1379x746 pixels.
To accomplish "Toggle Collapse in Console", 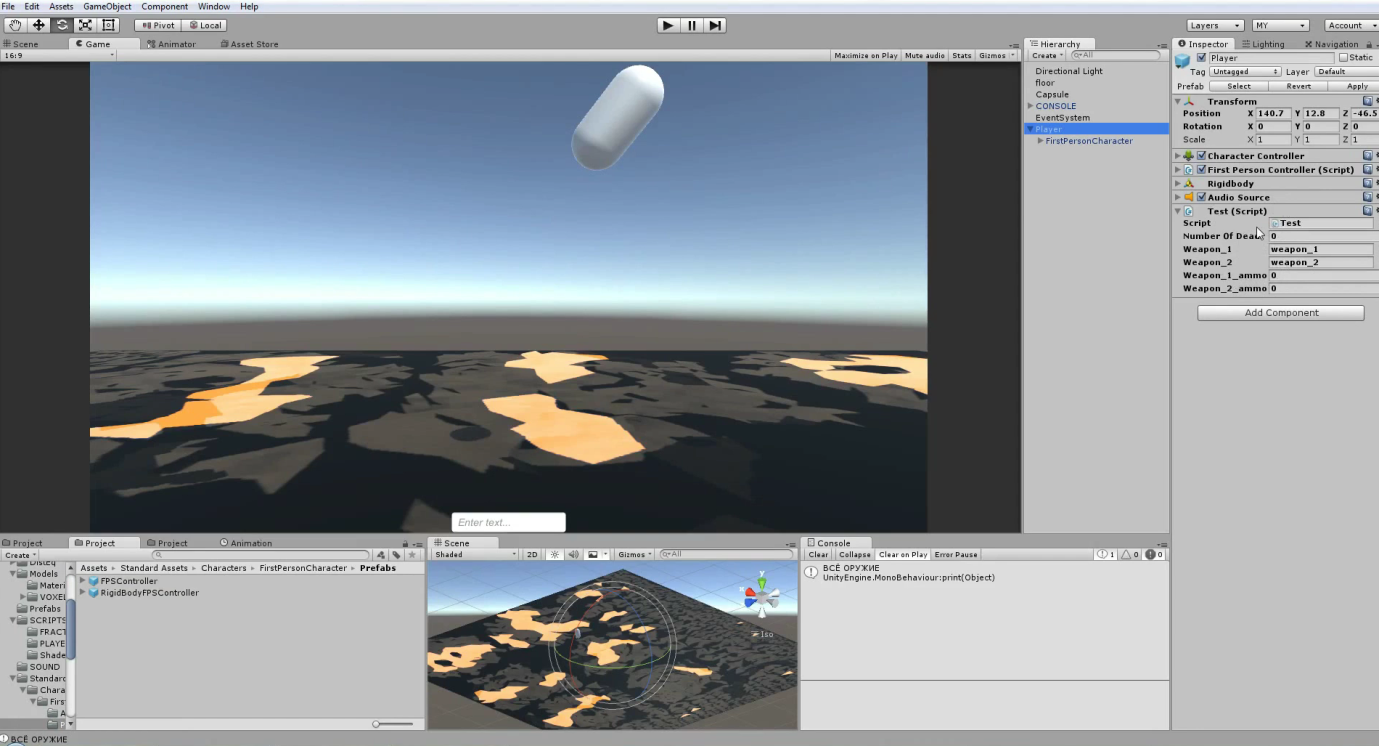I will (854, 554).
